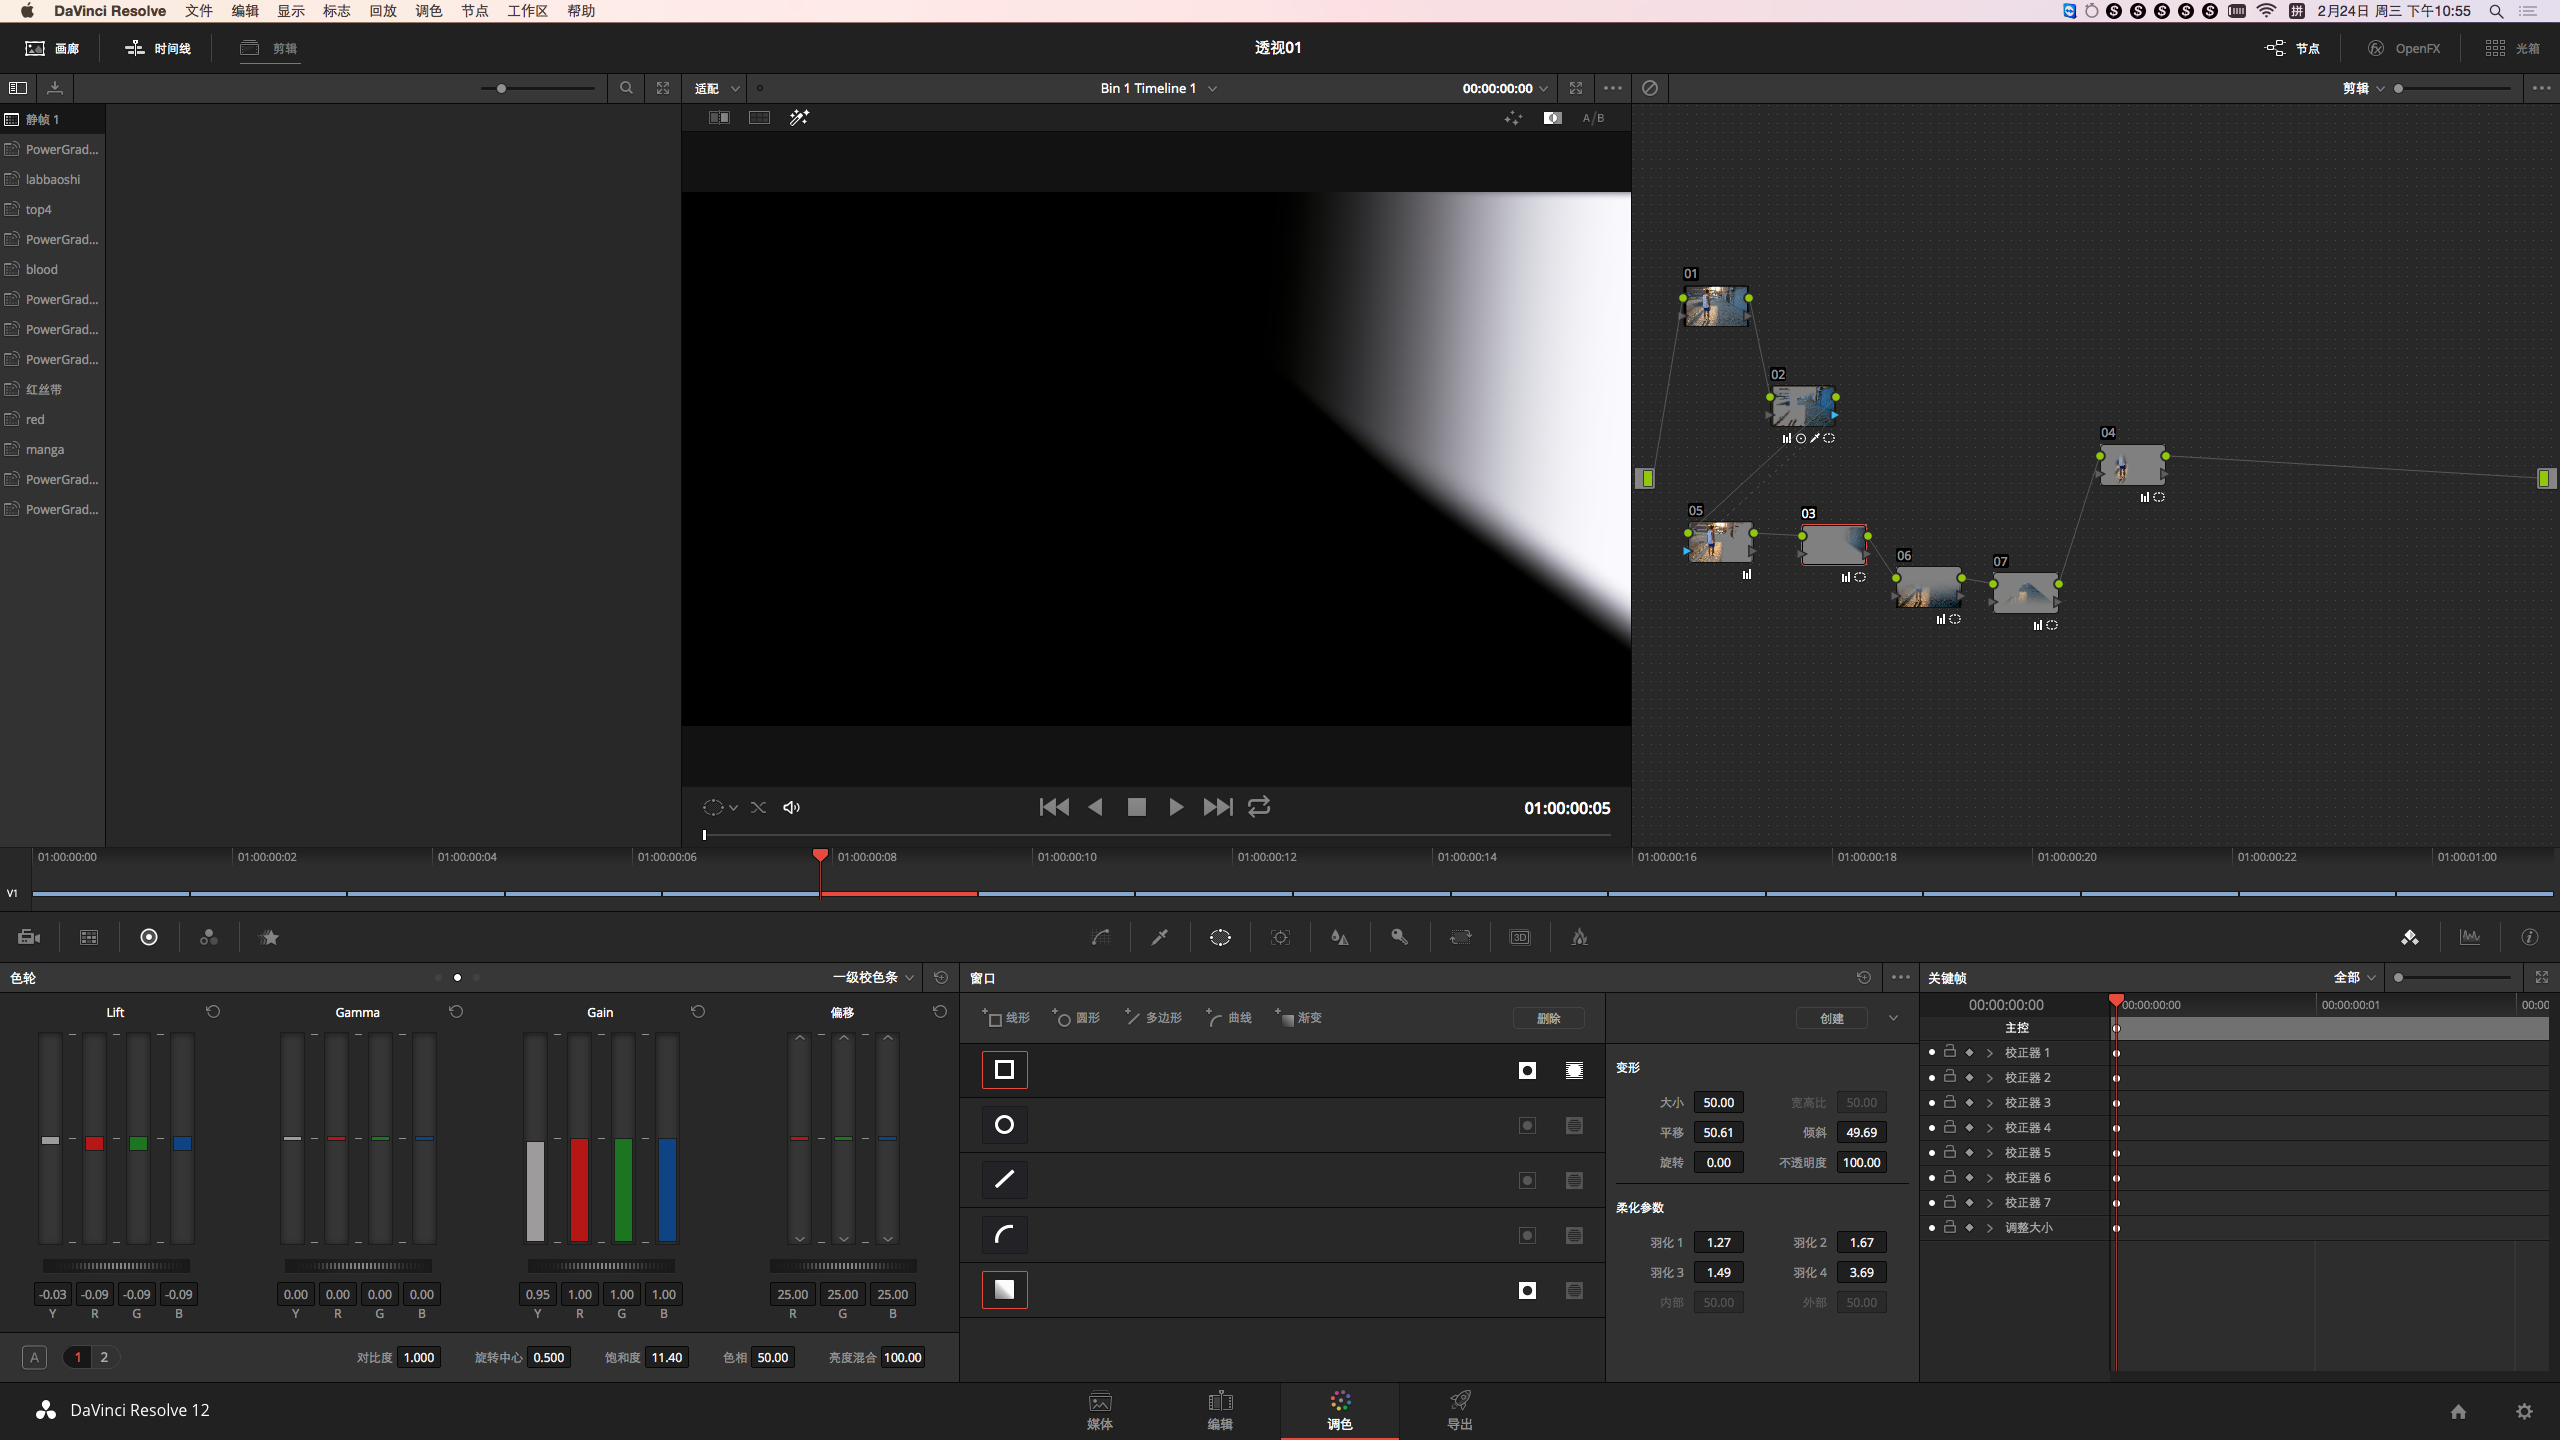Open the Blur palette icon
The height and width of the screenshot is (1440, 2560).
point(1340,937)
